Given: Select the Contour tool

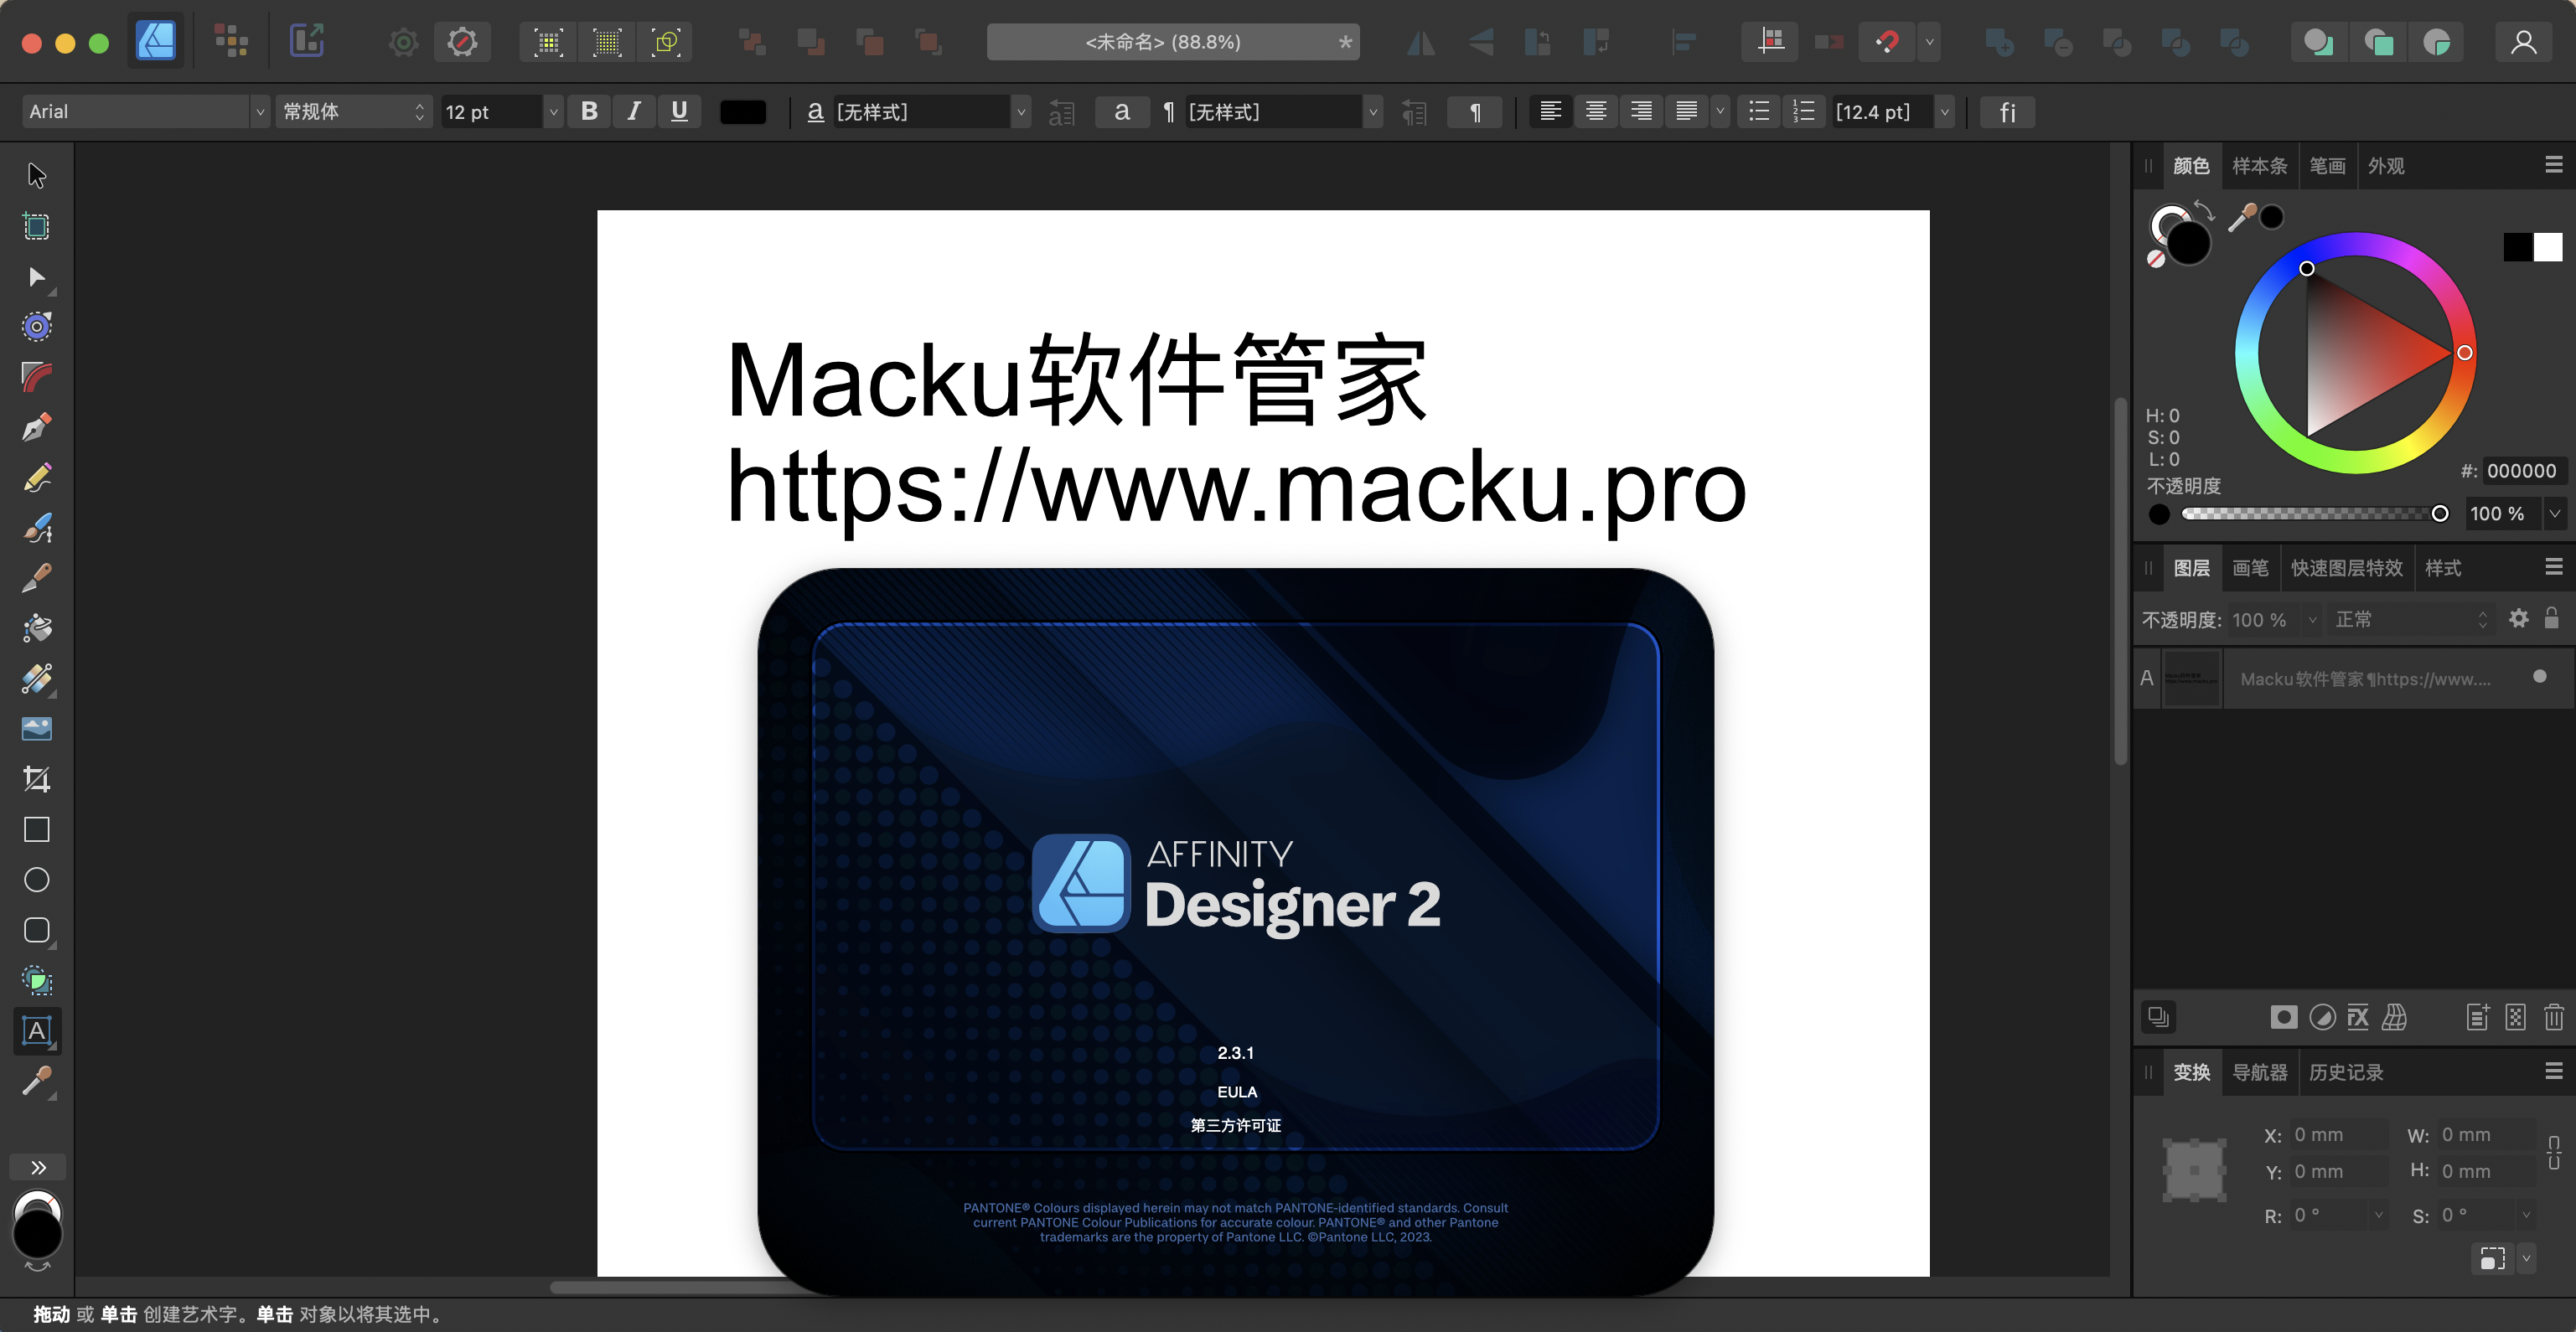Looking at the screenshot, I should 37,327.
